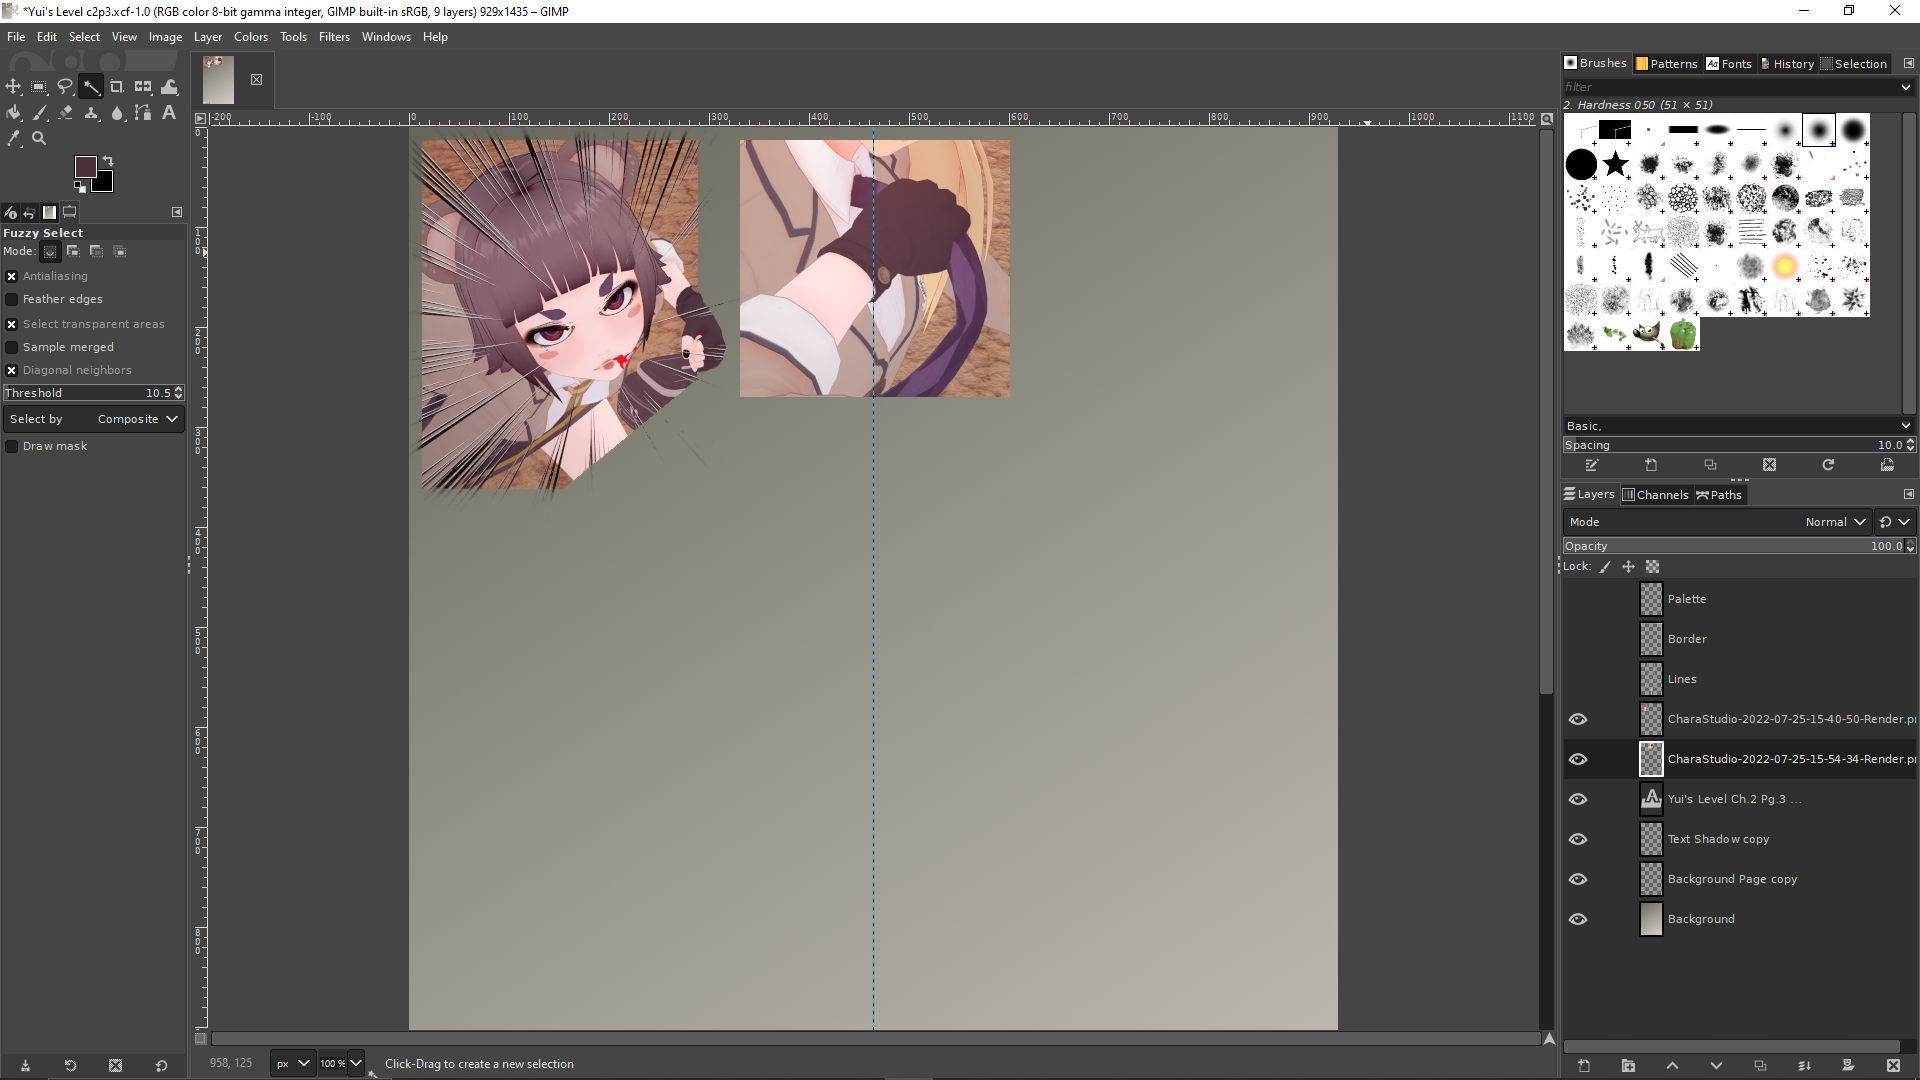1920x1080 pixels.
Task: Choose Add to selection mode
Action: tap(73, 251)
